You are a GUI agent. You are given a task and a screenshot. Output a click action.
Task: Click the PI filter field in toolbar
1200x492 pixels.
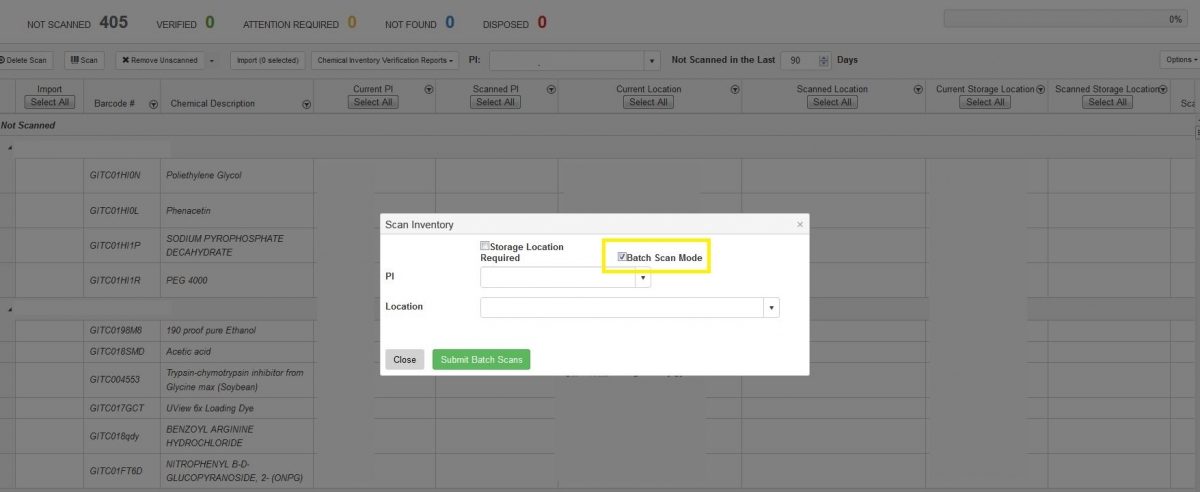(567, 61)
